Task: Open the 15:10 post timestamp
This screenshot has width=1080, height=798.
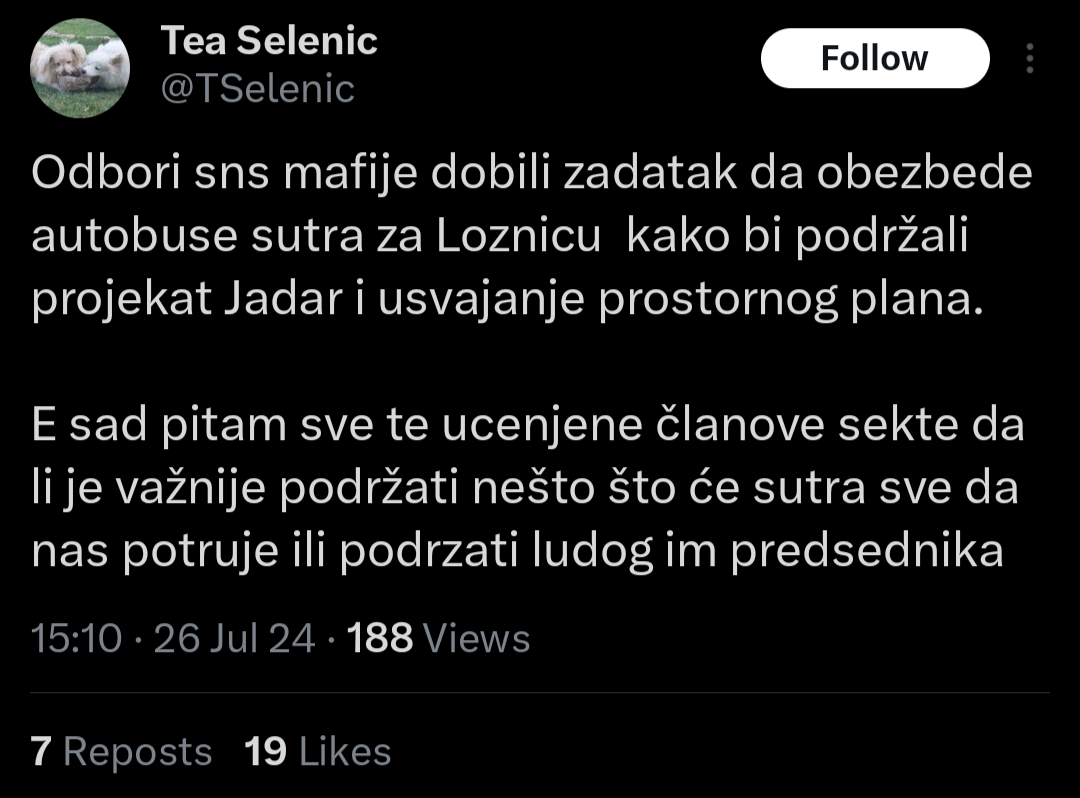Action: (76, 638)
